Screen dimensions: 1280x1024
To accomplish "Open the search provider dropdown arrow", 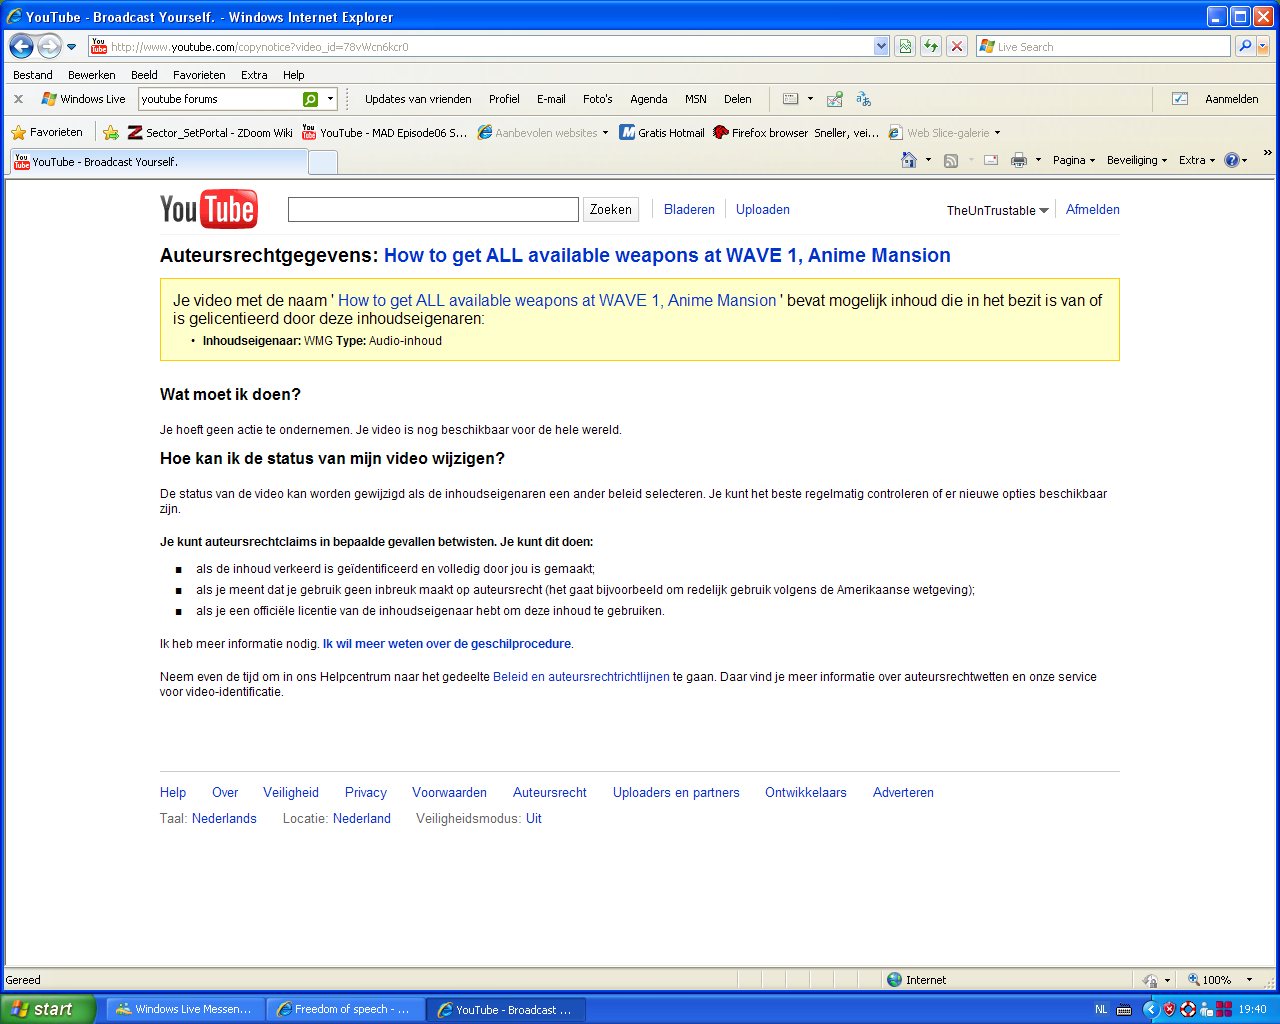I will (x=1263, y=46).
